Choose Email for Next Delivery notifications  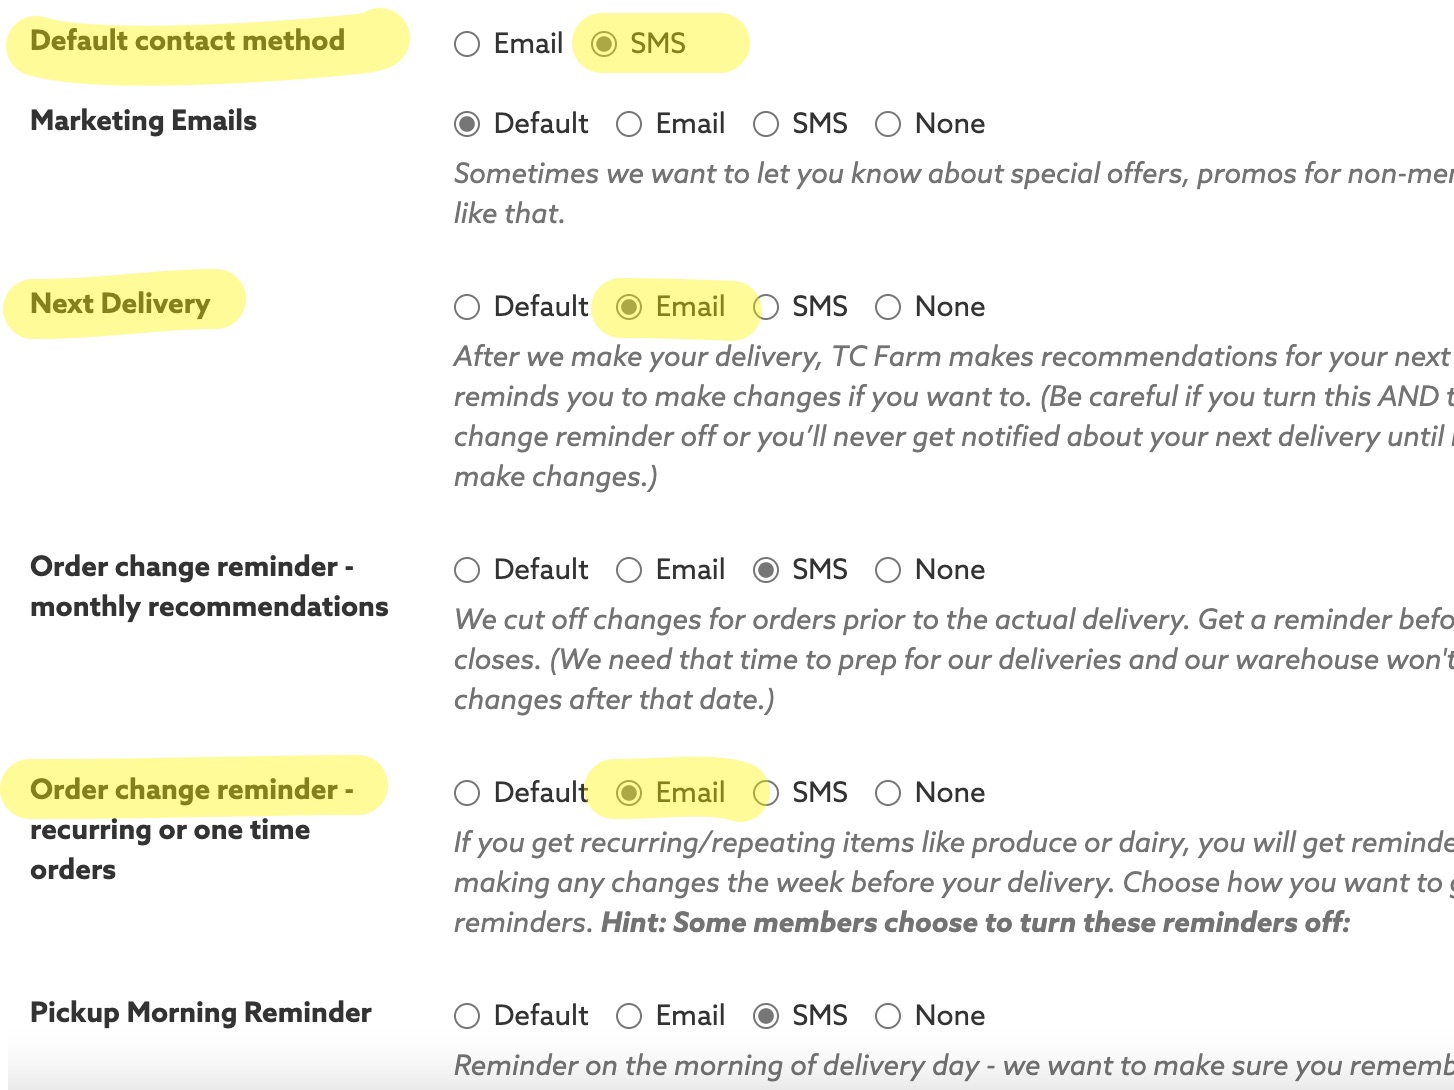(629, 307)
